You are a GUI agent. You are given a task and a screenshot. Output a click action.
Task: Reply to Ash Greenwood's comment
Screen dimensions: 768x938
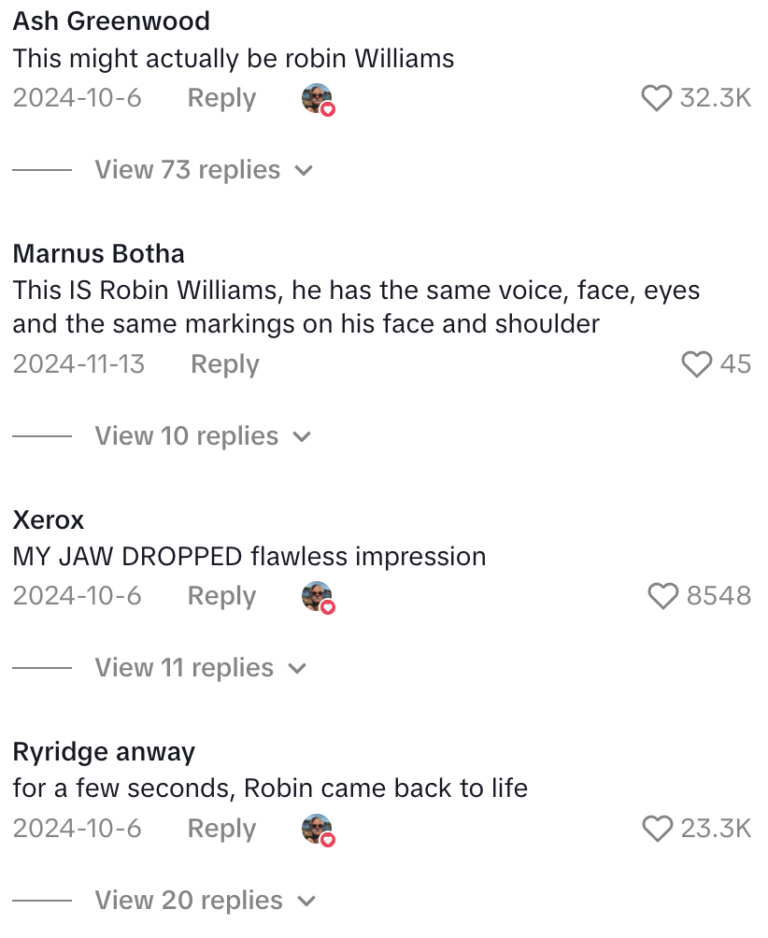tap(221, 98)
